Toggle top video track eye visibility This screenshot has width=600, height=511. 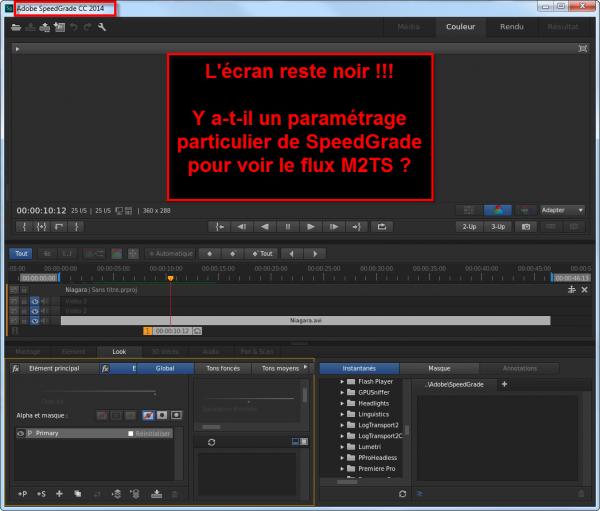(34, 301)
